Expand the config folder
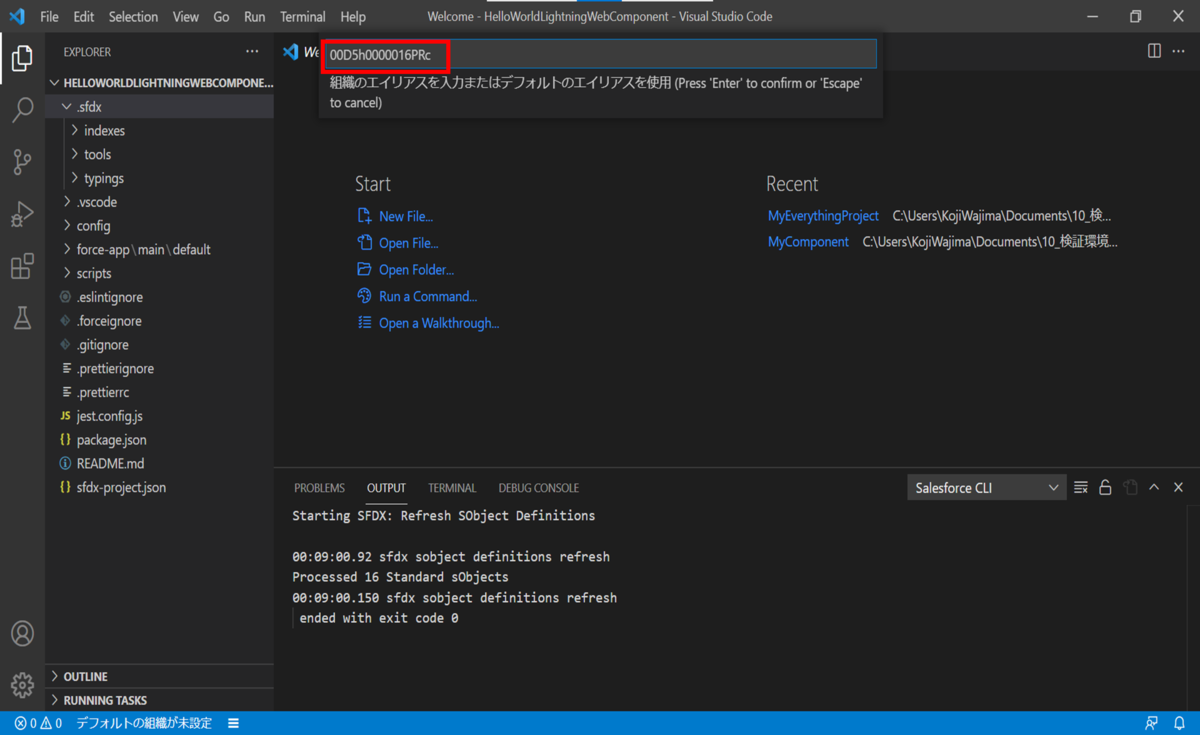The width and height of the screenshot is (1200, 735). (160, 226)
